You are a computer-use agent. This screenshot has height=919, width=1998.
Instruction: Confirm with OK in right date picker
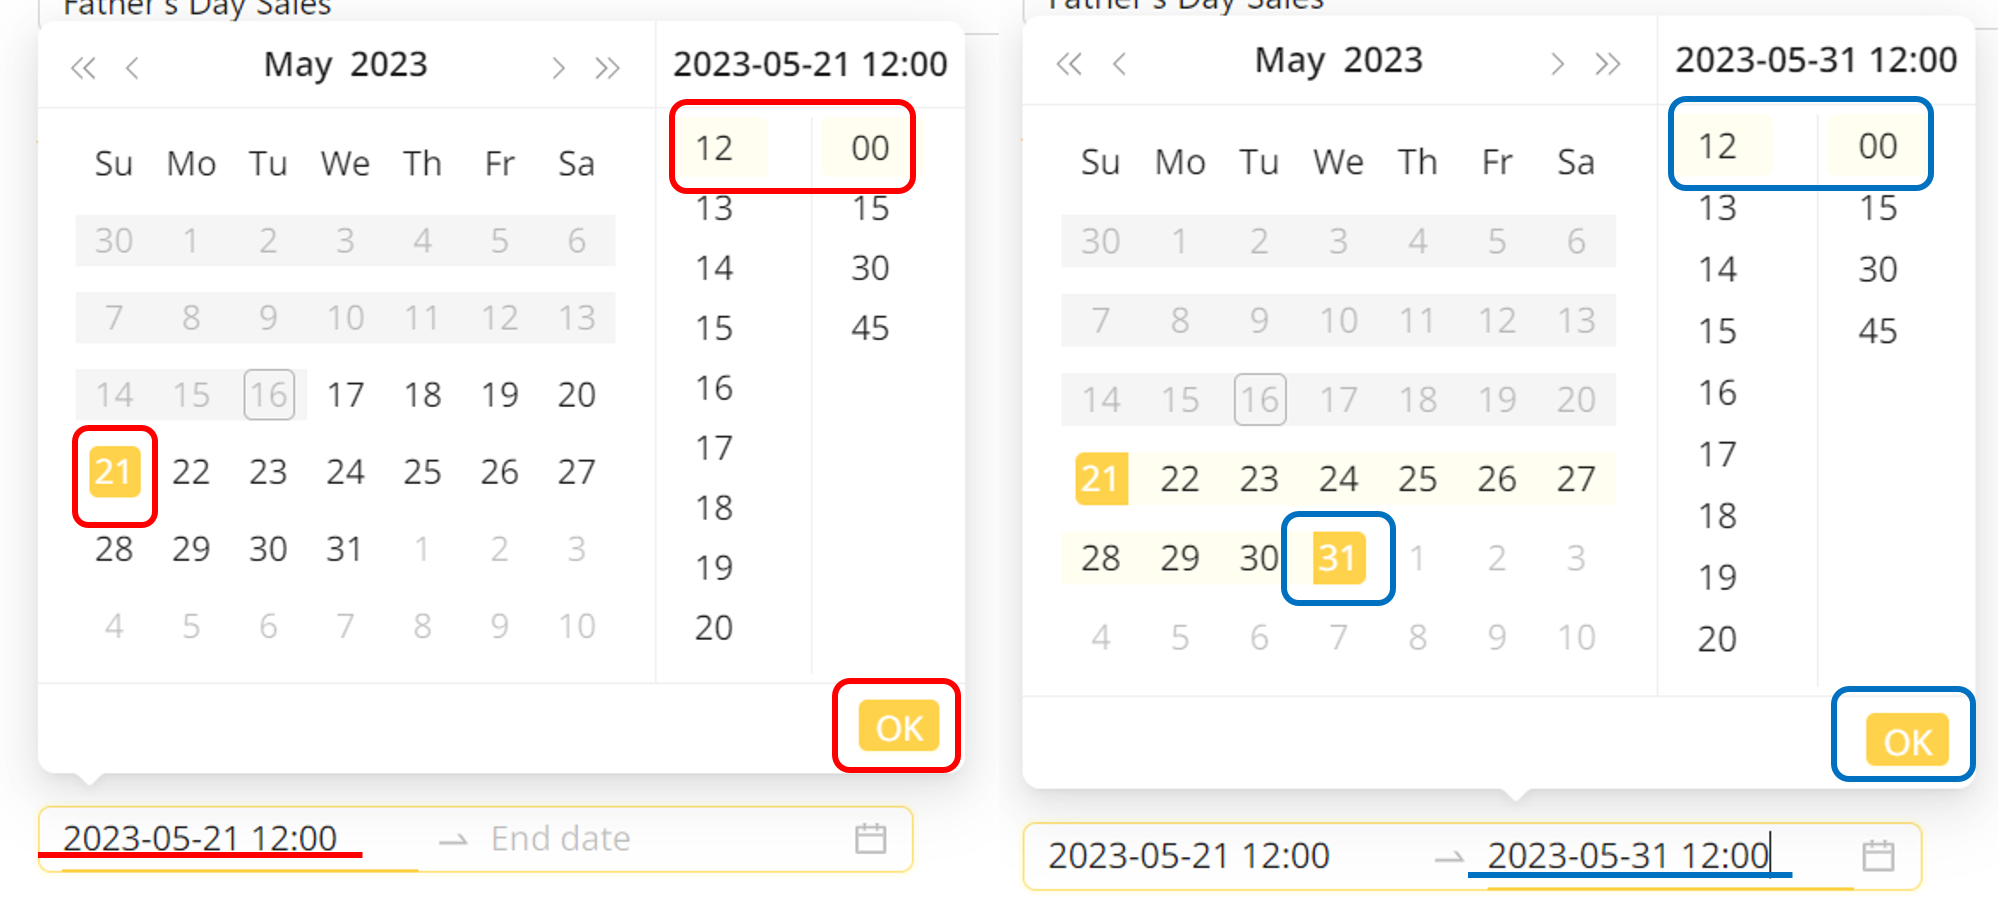point(1907,741)
